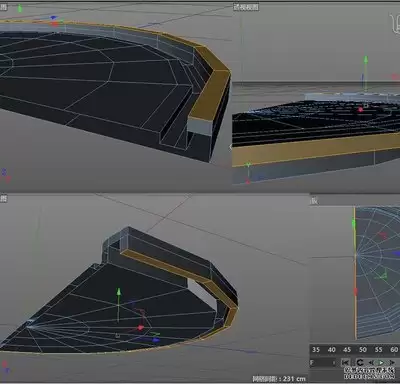This screenshot has width=400, height=384.
Task: Click the current frame input field
Action: (323, 363)
